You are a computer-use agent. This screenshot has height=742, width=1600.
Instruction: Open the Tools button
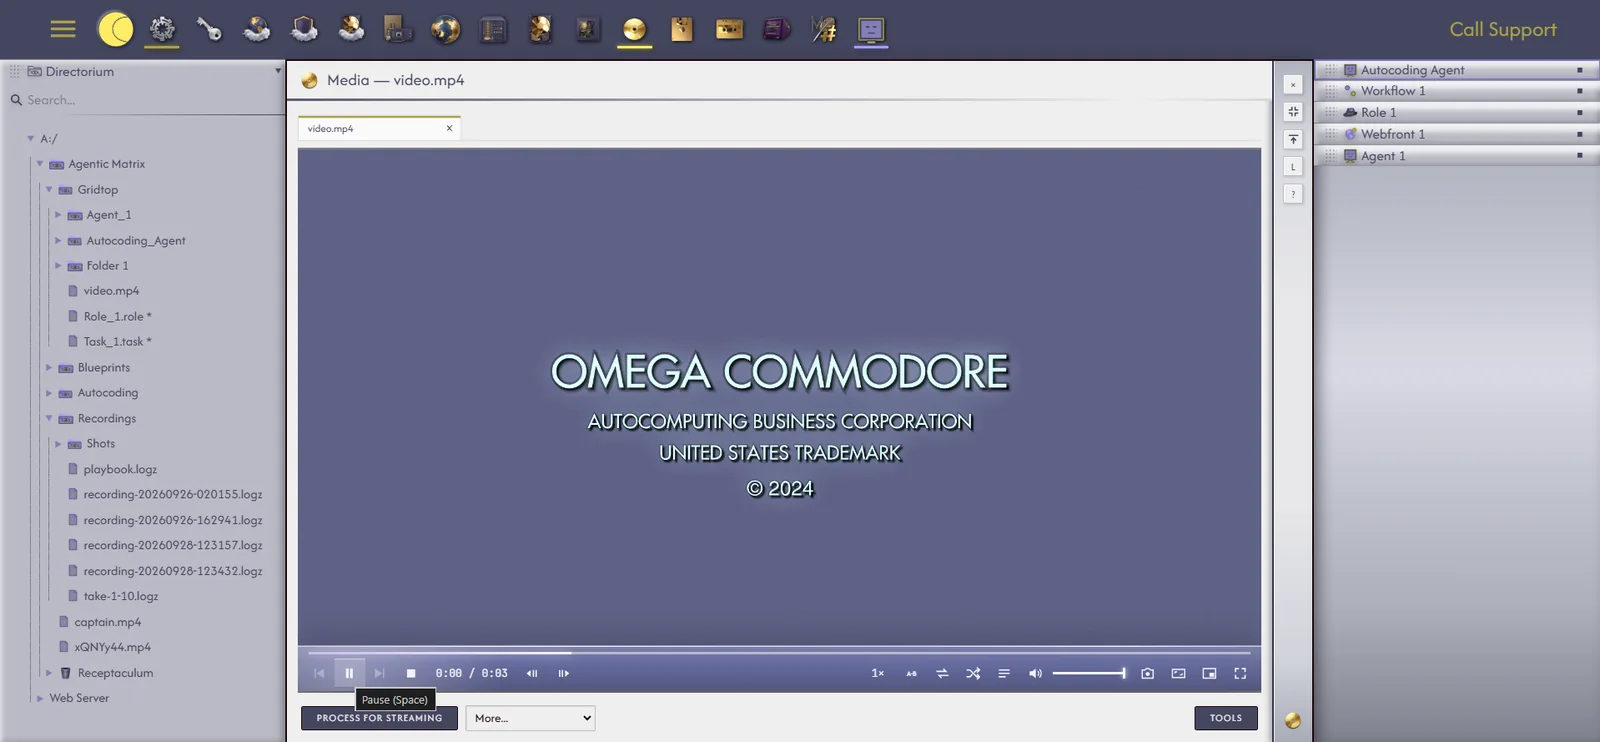coord(1225,718)
